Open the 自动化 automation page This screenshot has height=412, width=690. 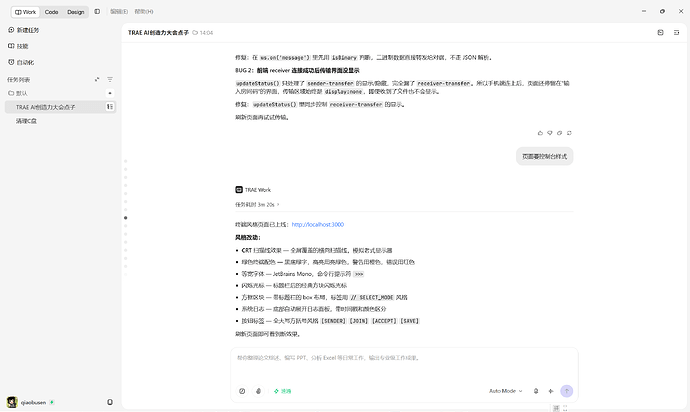point(21,62)
